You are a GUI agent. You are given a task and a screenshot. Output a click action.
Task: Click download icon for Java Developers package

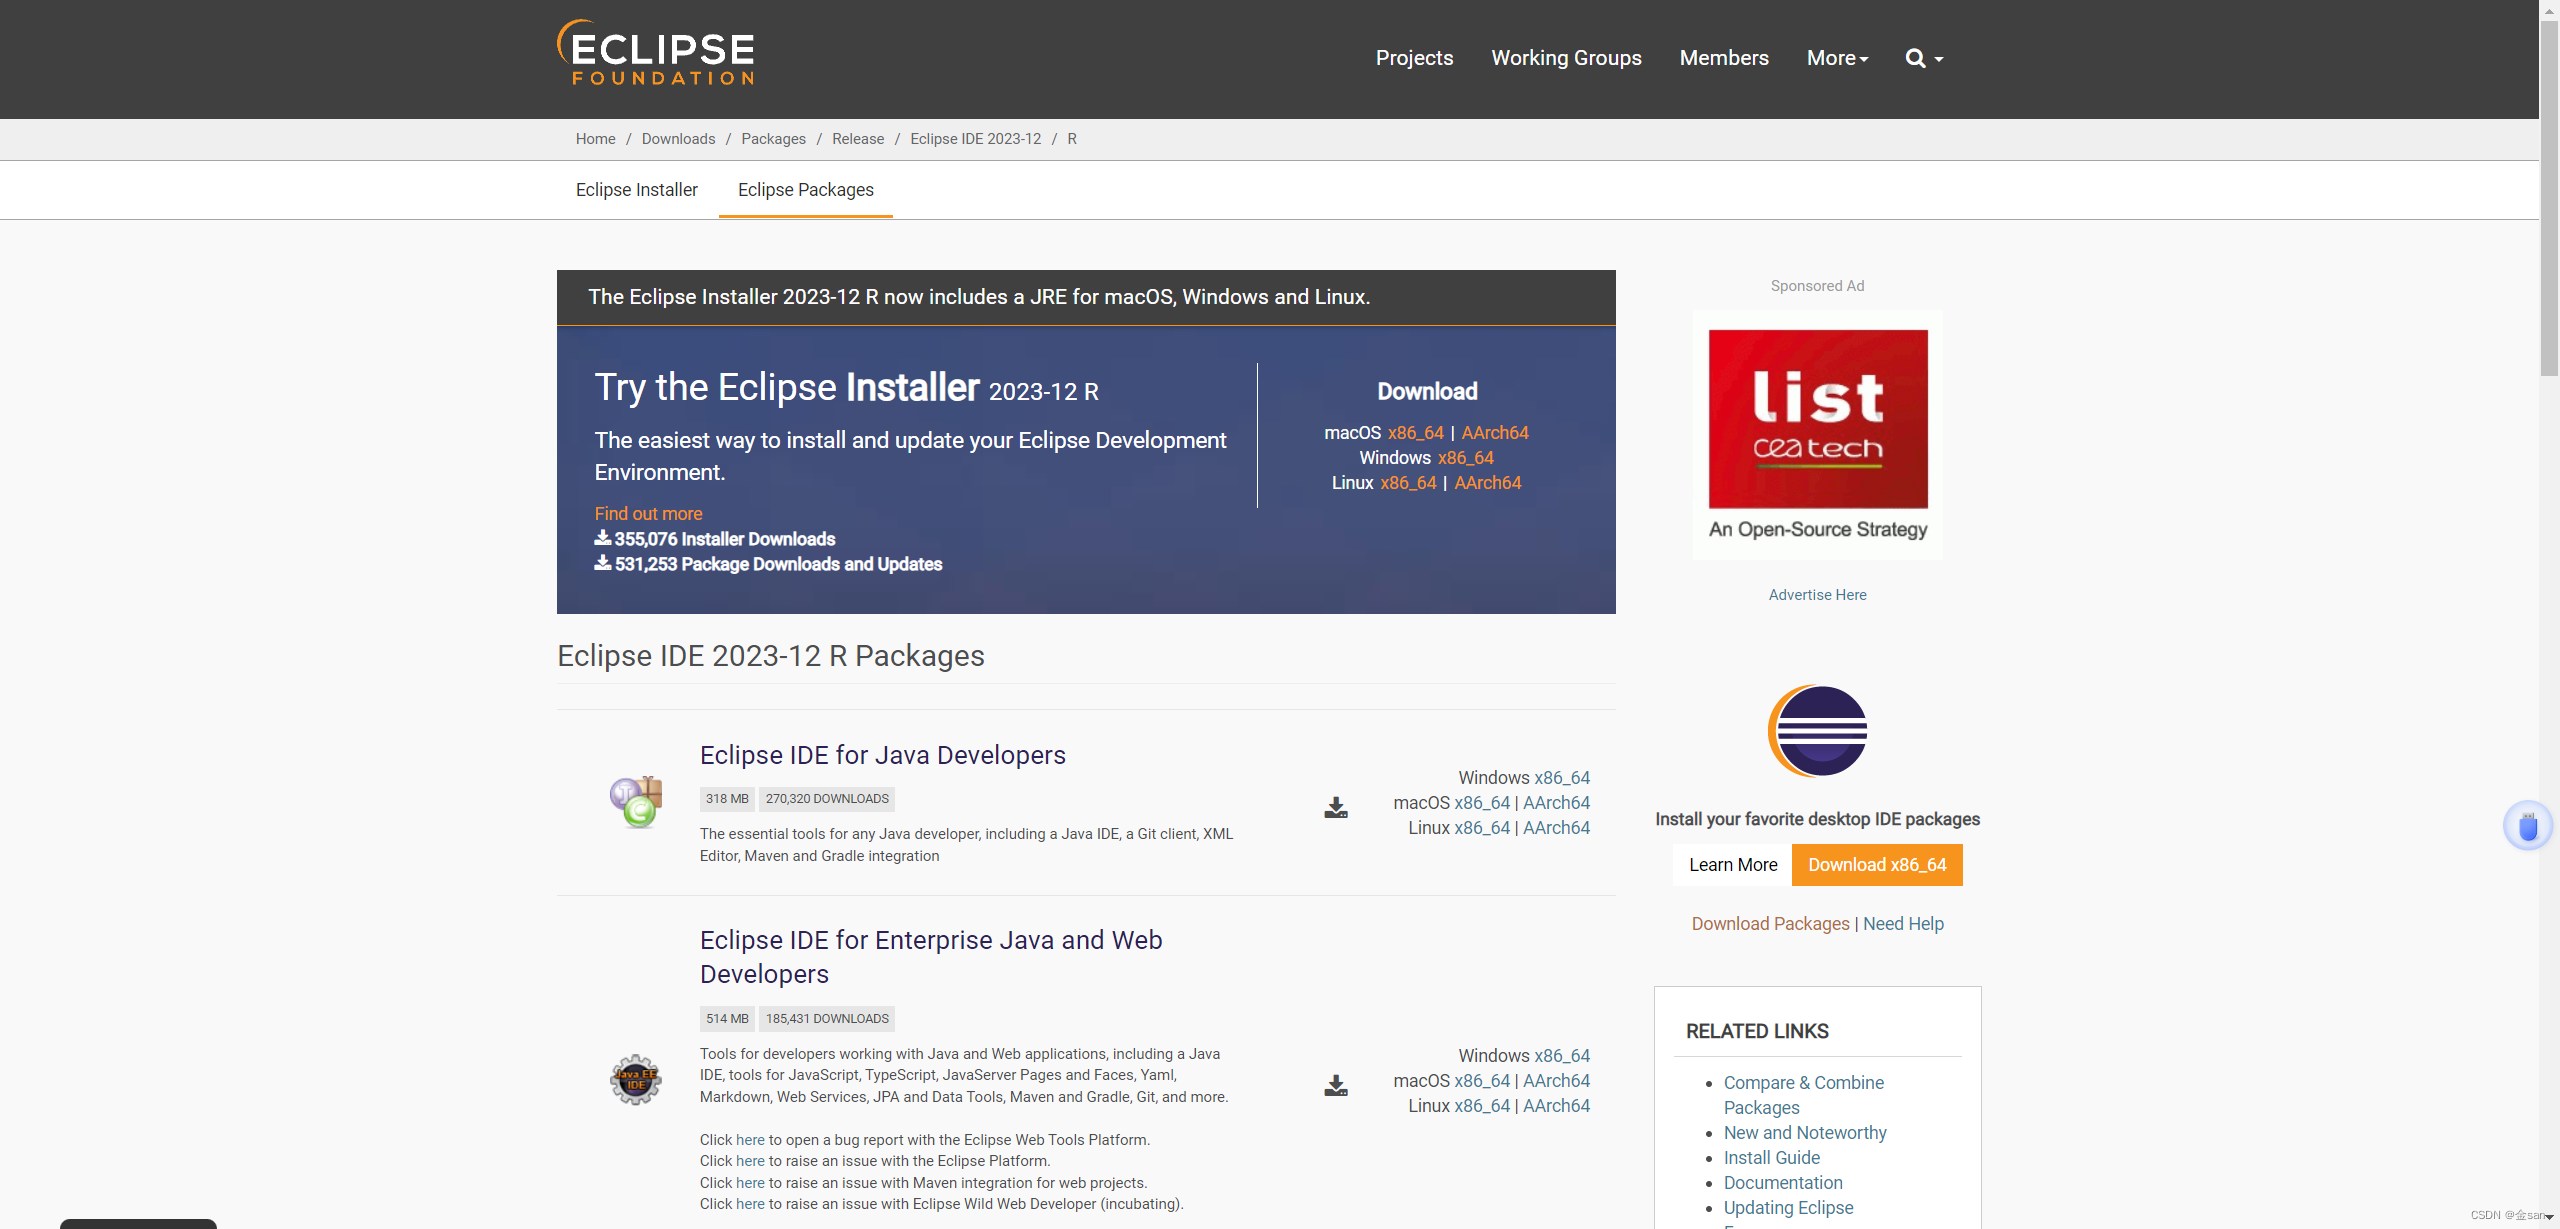(x=1336, y=807)
